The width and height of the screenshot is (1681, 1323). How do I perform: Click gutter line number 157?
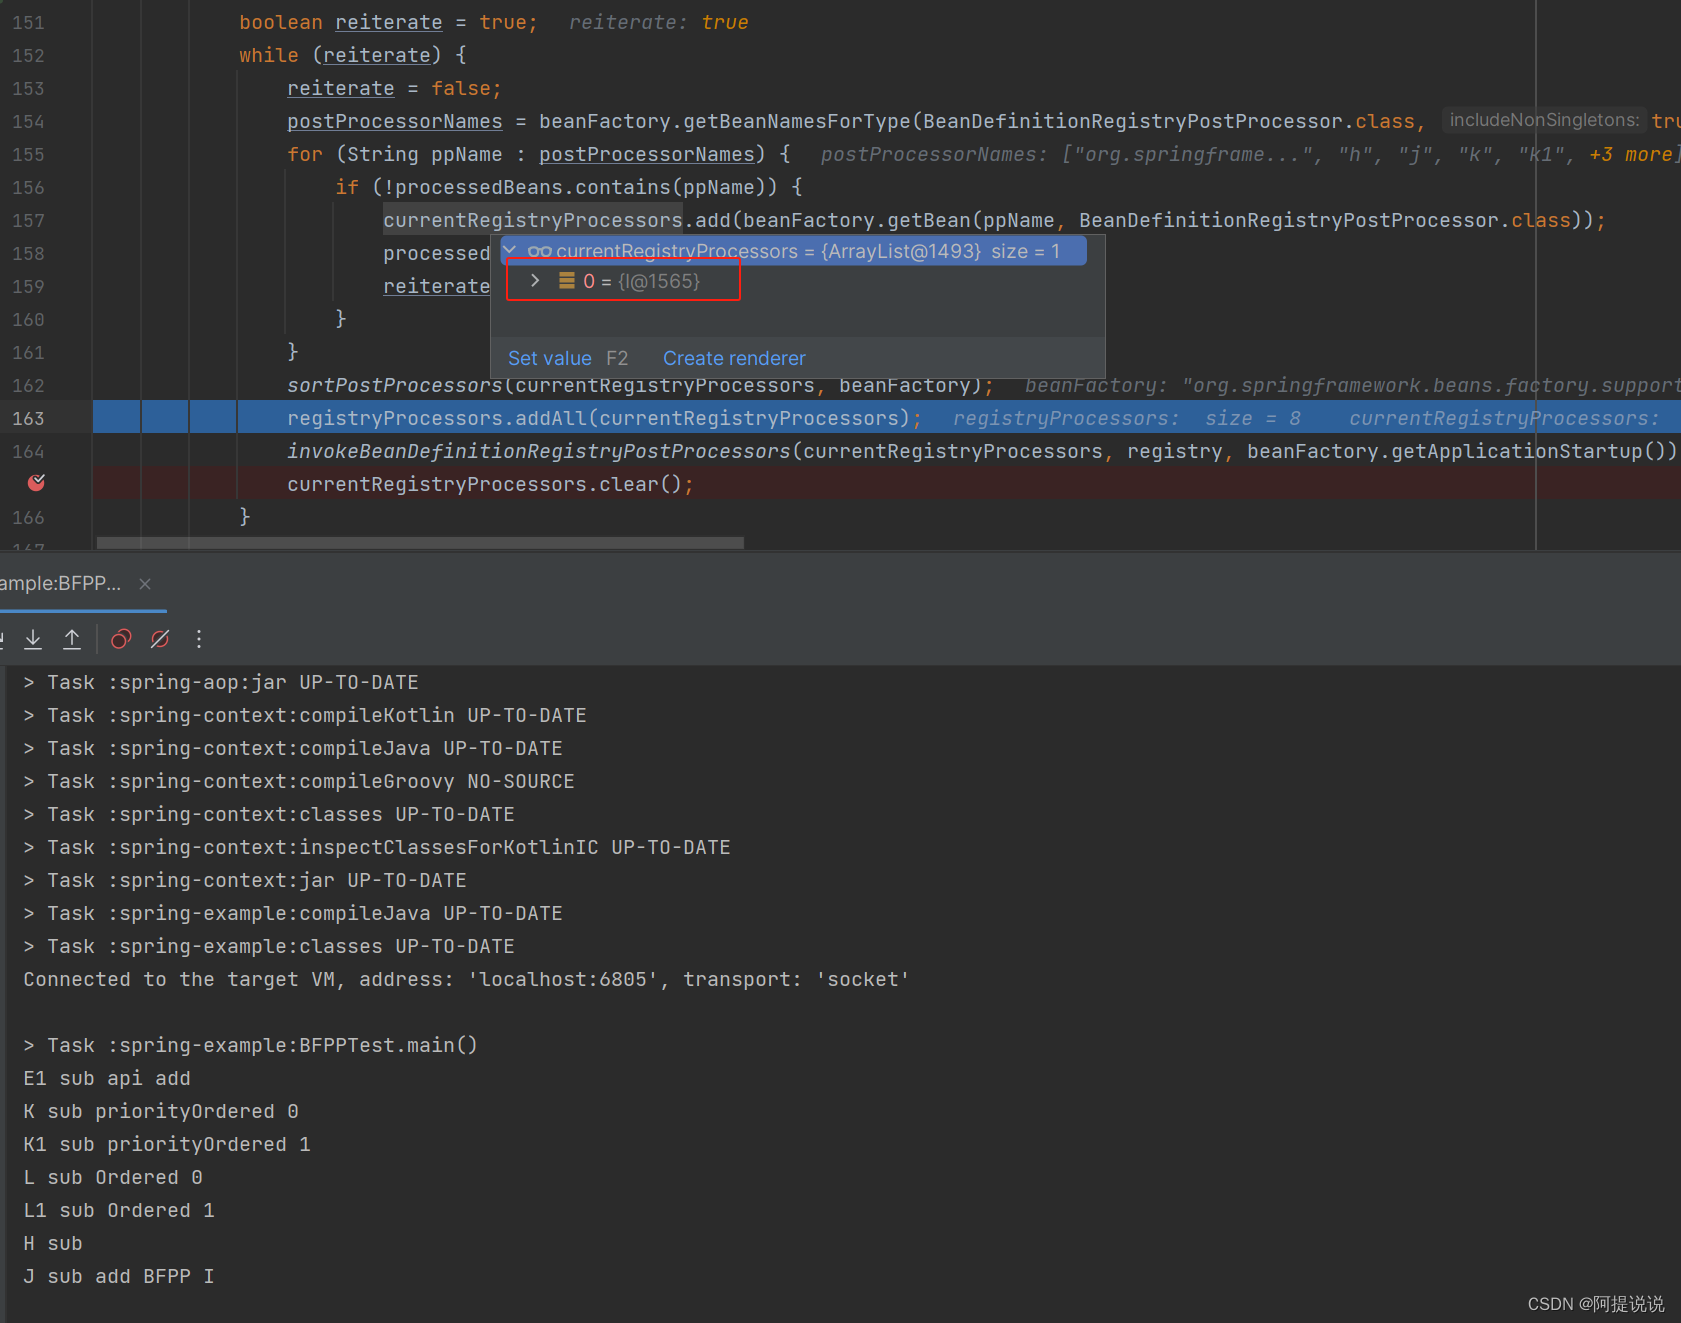[28, 220]
